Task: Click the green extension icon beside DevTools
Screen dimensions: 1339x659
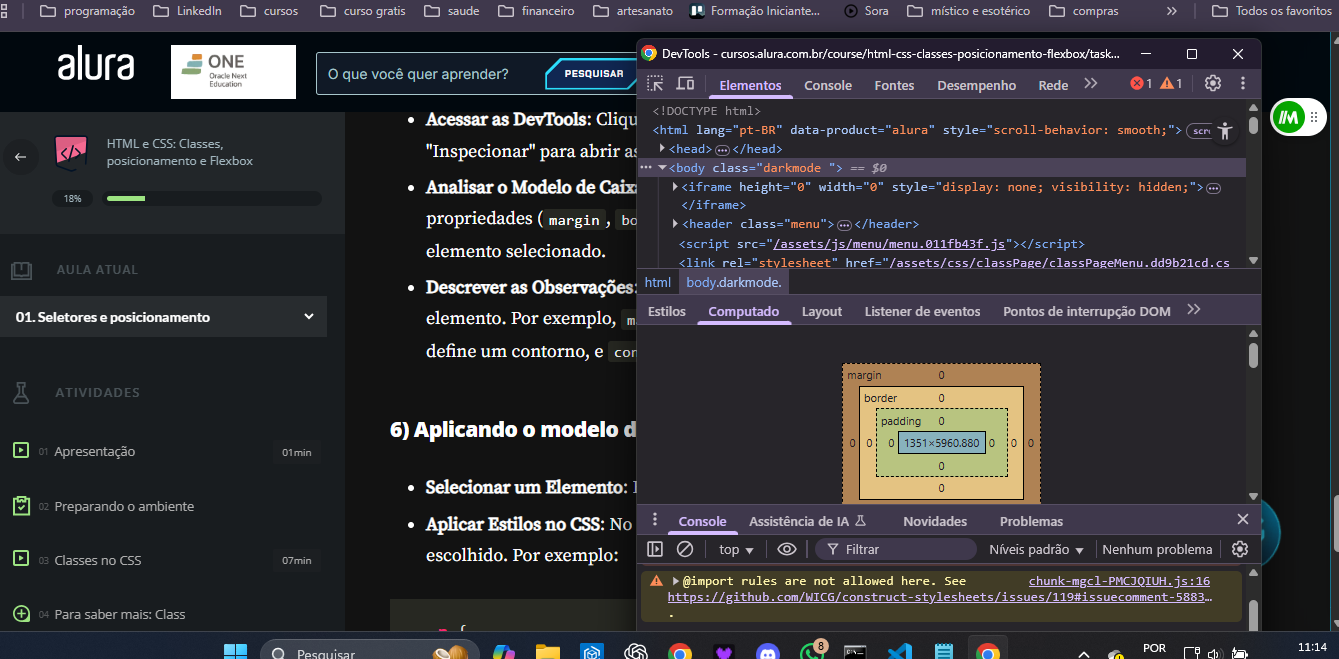Action: point(1288,118)
